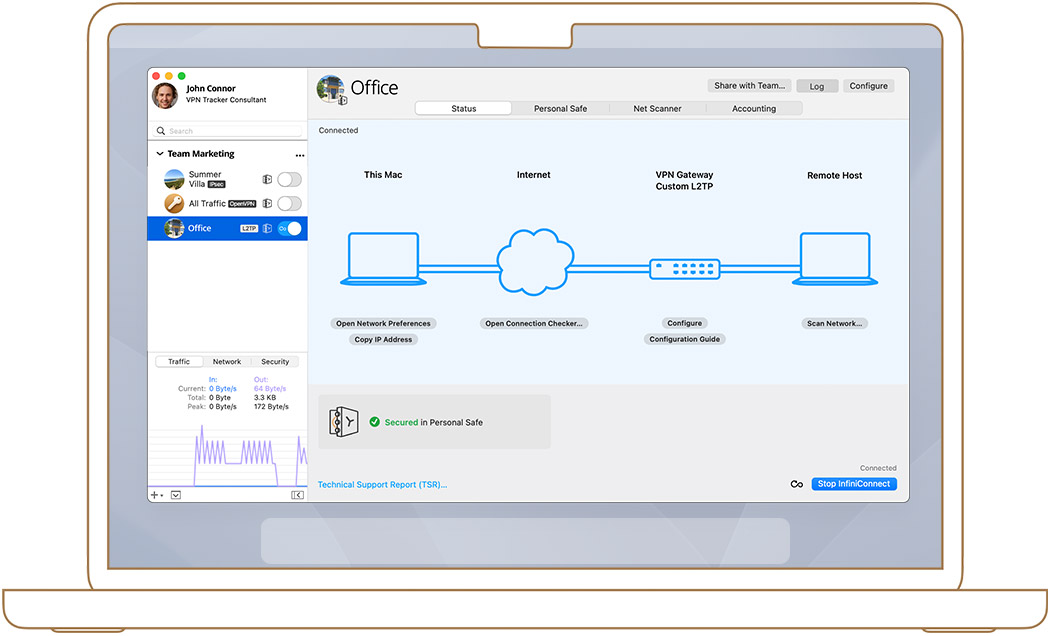Enable the Summer Villa connection toggle
1051x636 pixels.
(x=289, y=180)
